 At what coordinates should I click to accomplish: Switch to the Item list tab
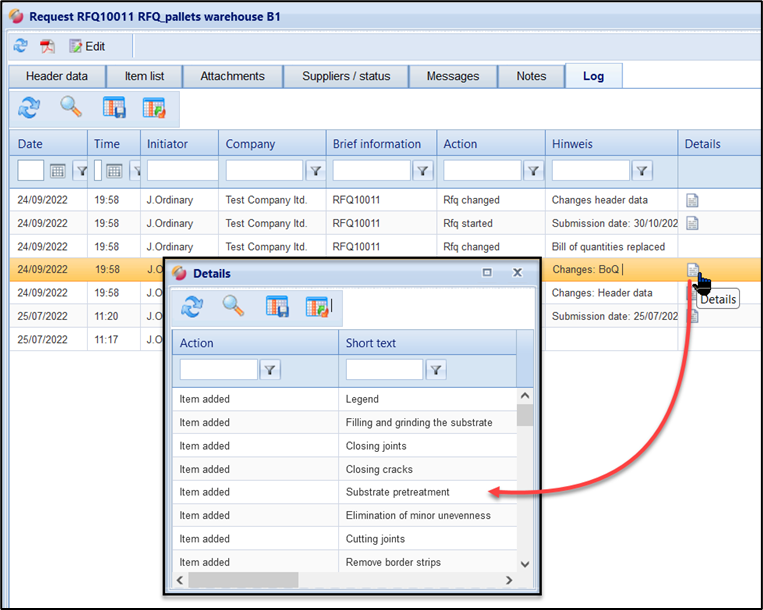(145, 76)
